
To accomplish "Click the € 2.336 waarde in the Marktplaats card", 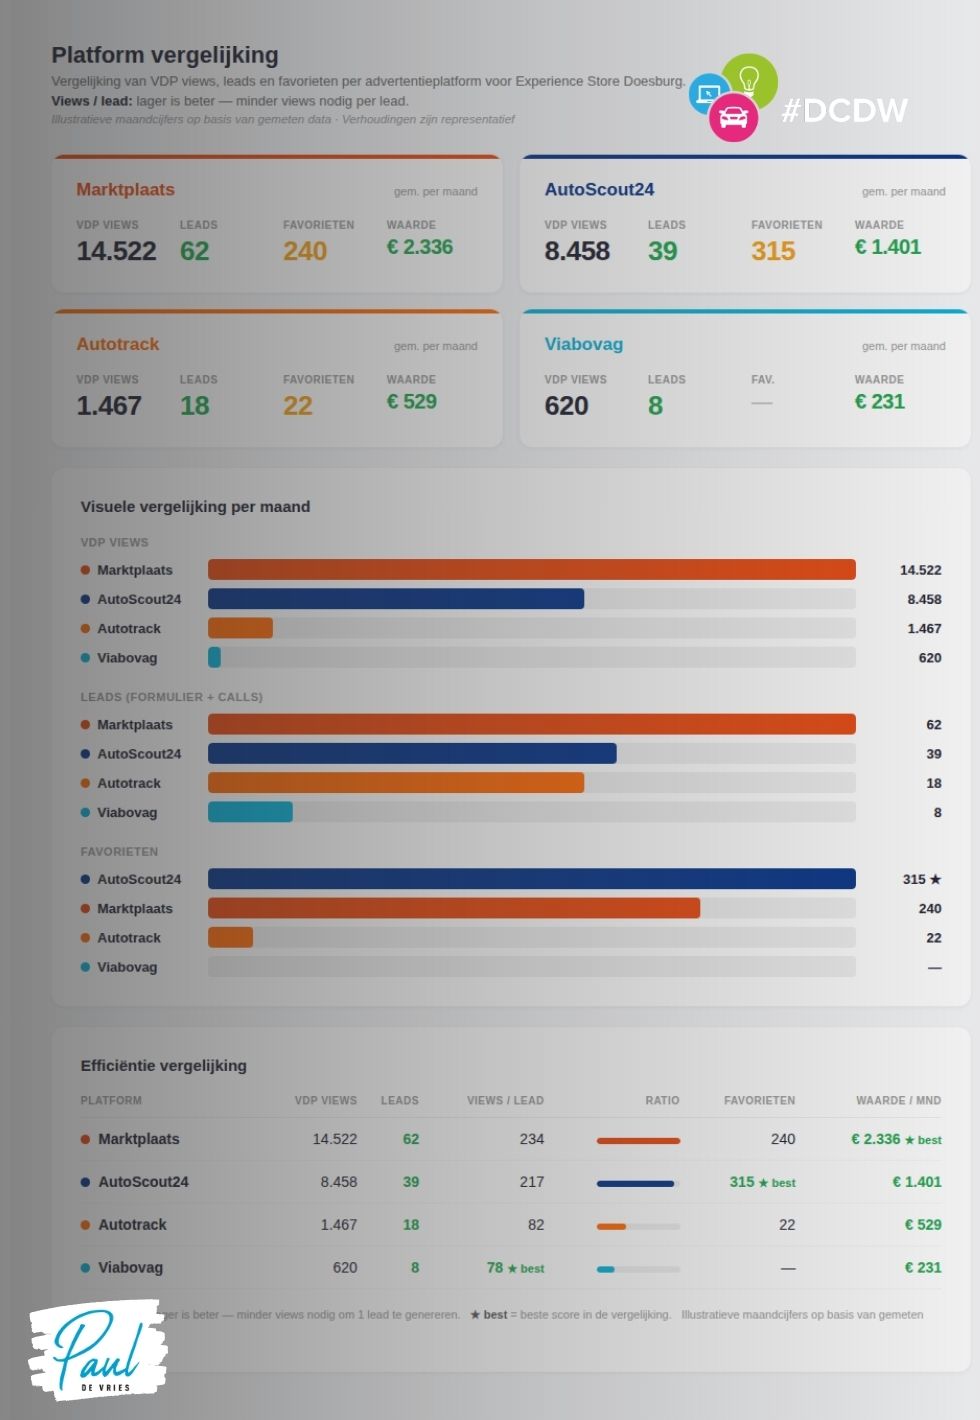I will click(x=420, y=247).
